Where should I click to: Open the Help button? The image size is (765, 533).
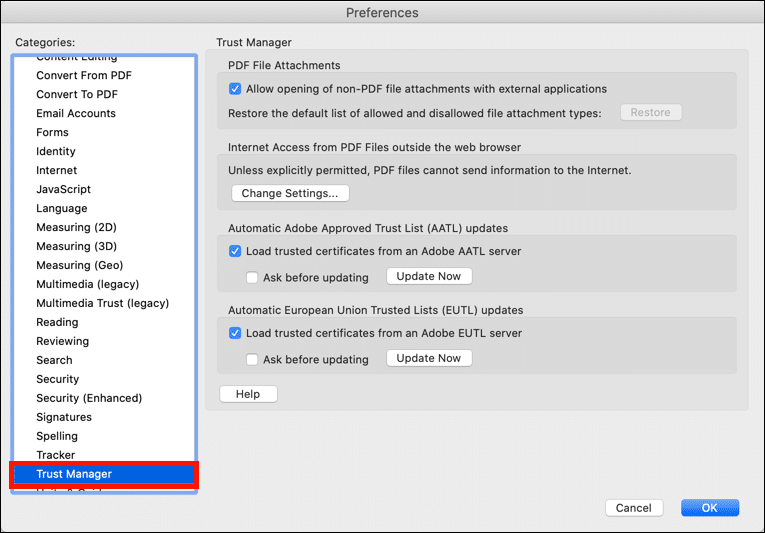[x=248, y=394]
